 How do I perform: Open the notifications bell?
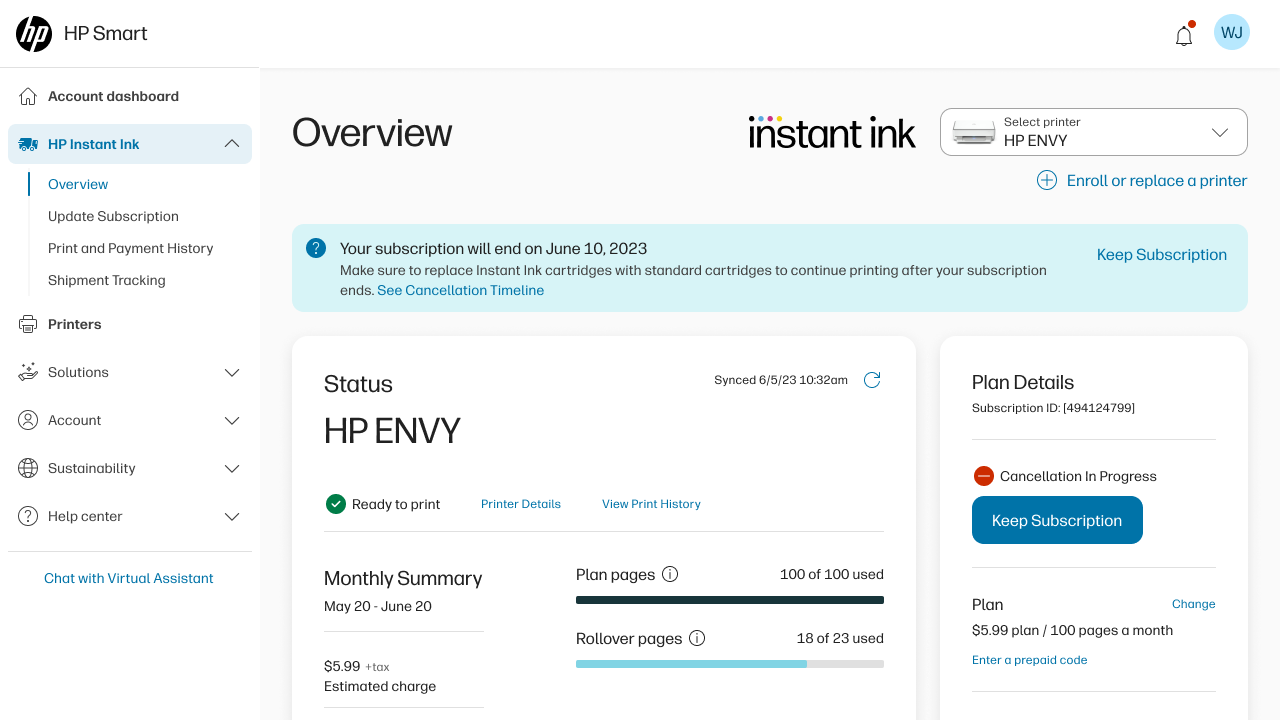(1184, 35)
